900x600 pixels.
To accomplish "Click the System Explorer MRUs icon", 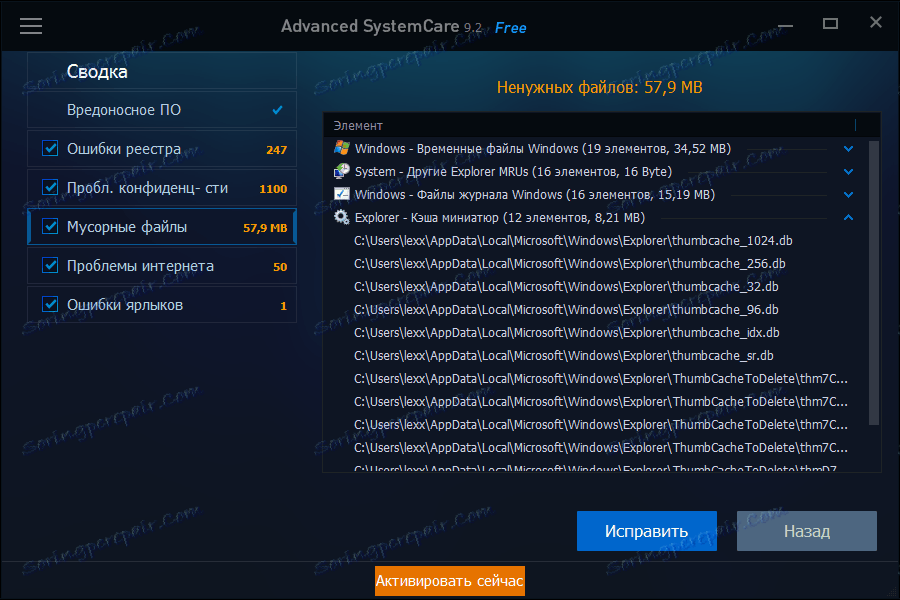I will [342, 171].
